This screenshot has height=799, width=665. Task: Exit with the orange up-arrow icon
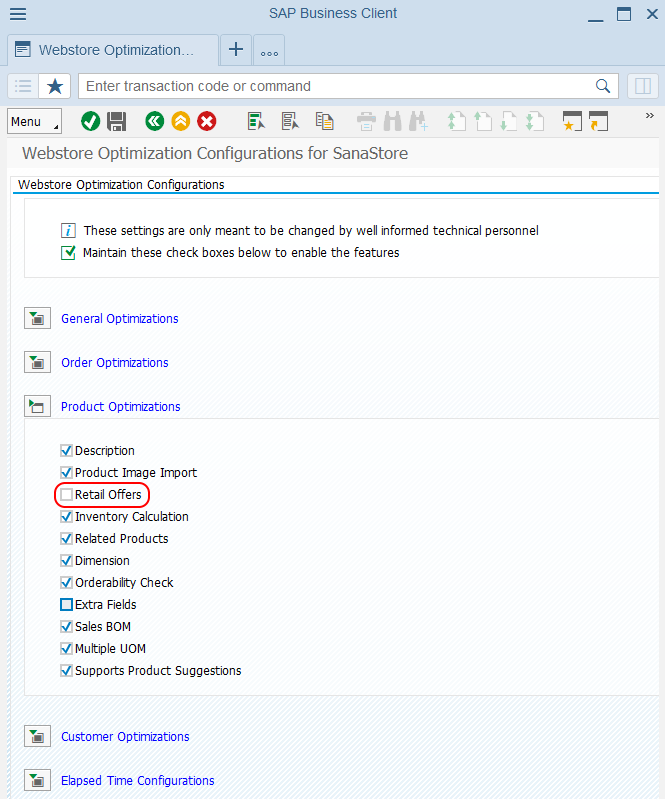180,121
